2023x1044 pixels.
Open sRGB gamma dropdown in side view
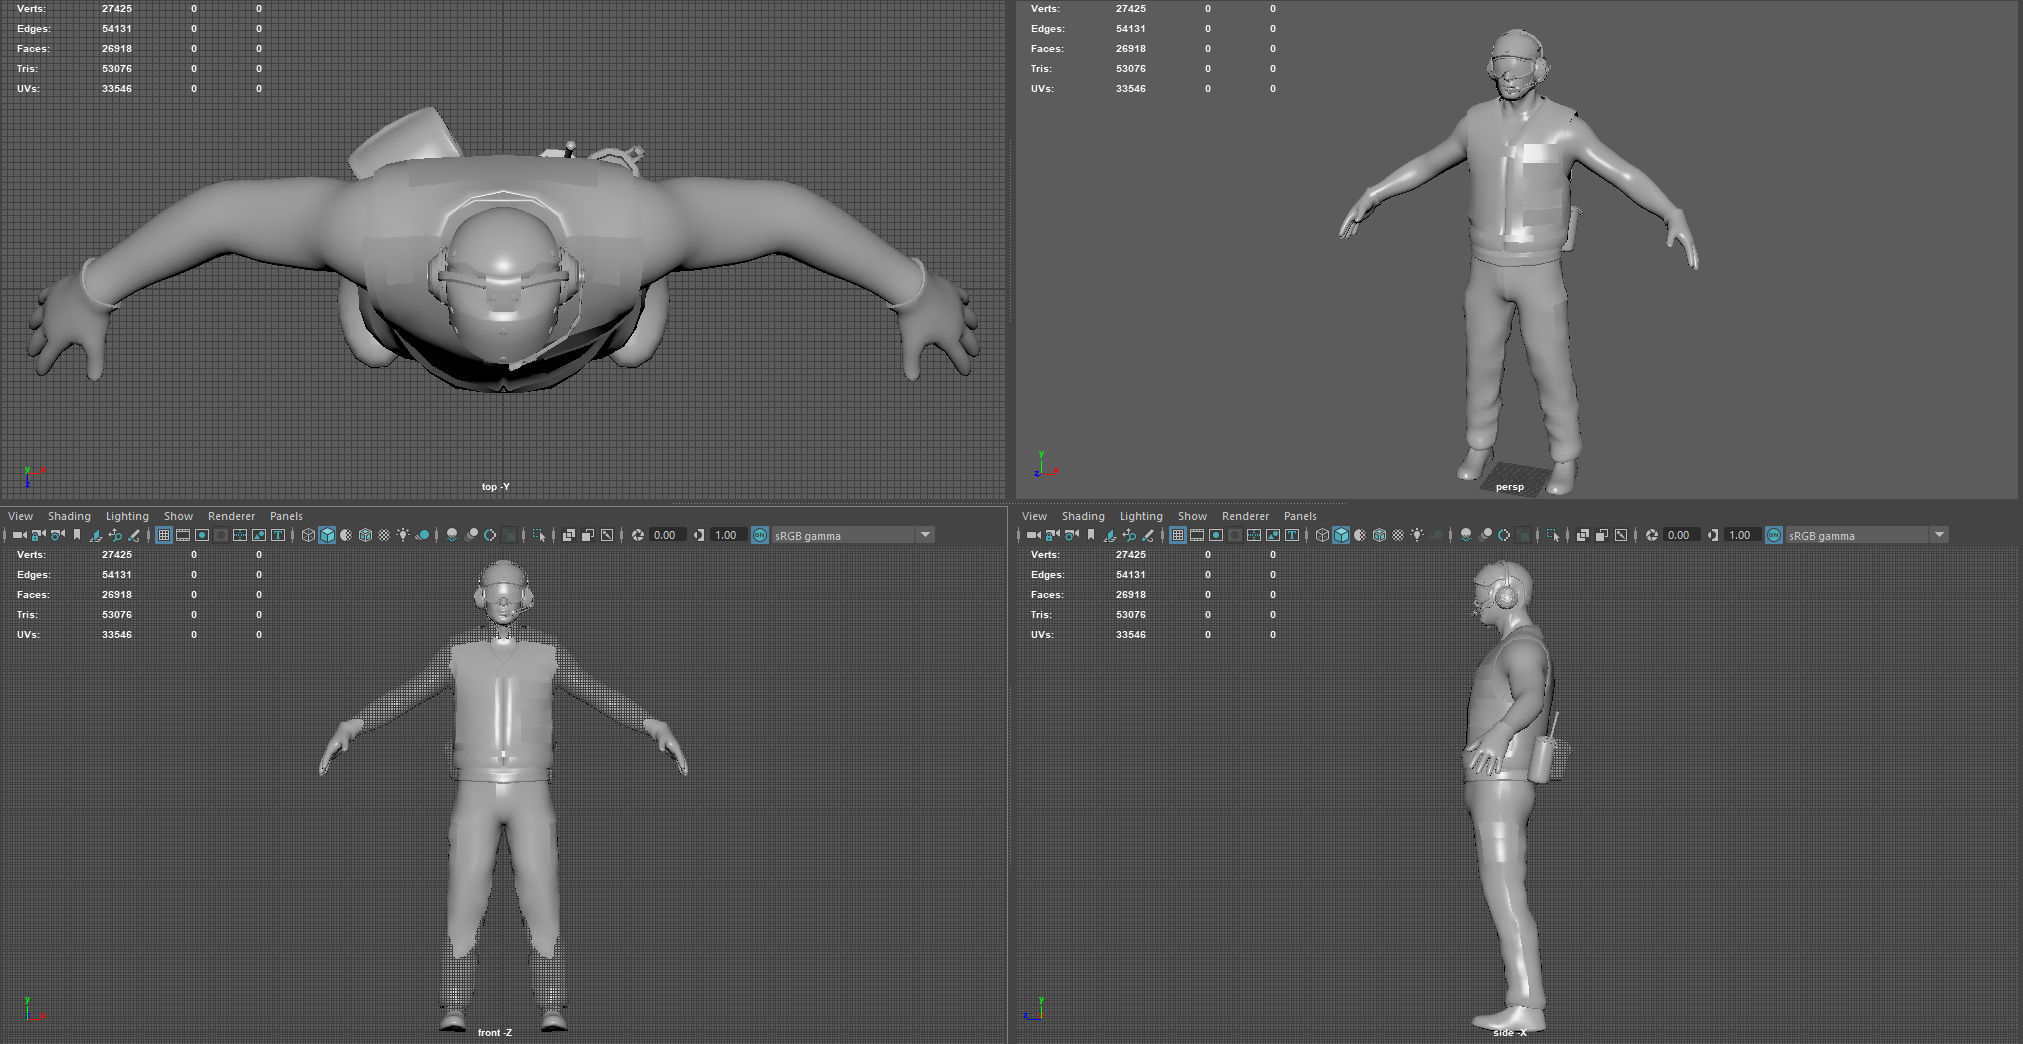[x=1867, y=535]
